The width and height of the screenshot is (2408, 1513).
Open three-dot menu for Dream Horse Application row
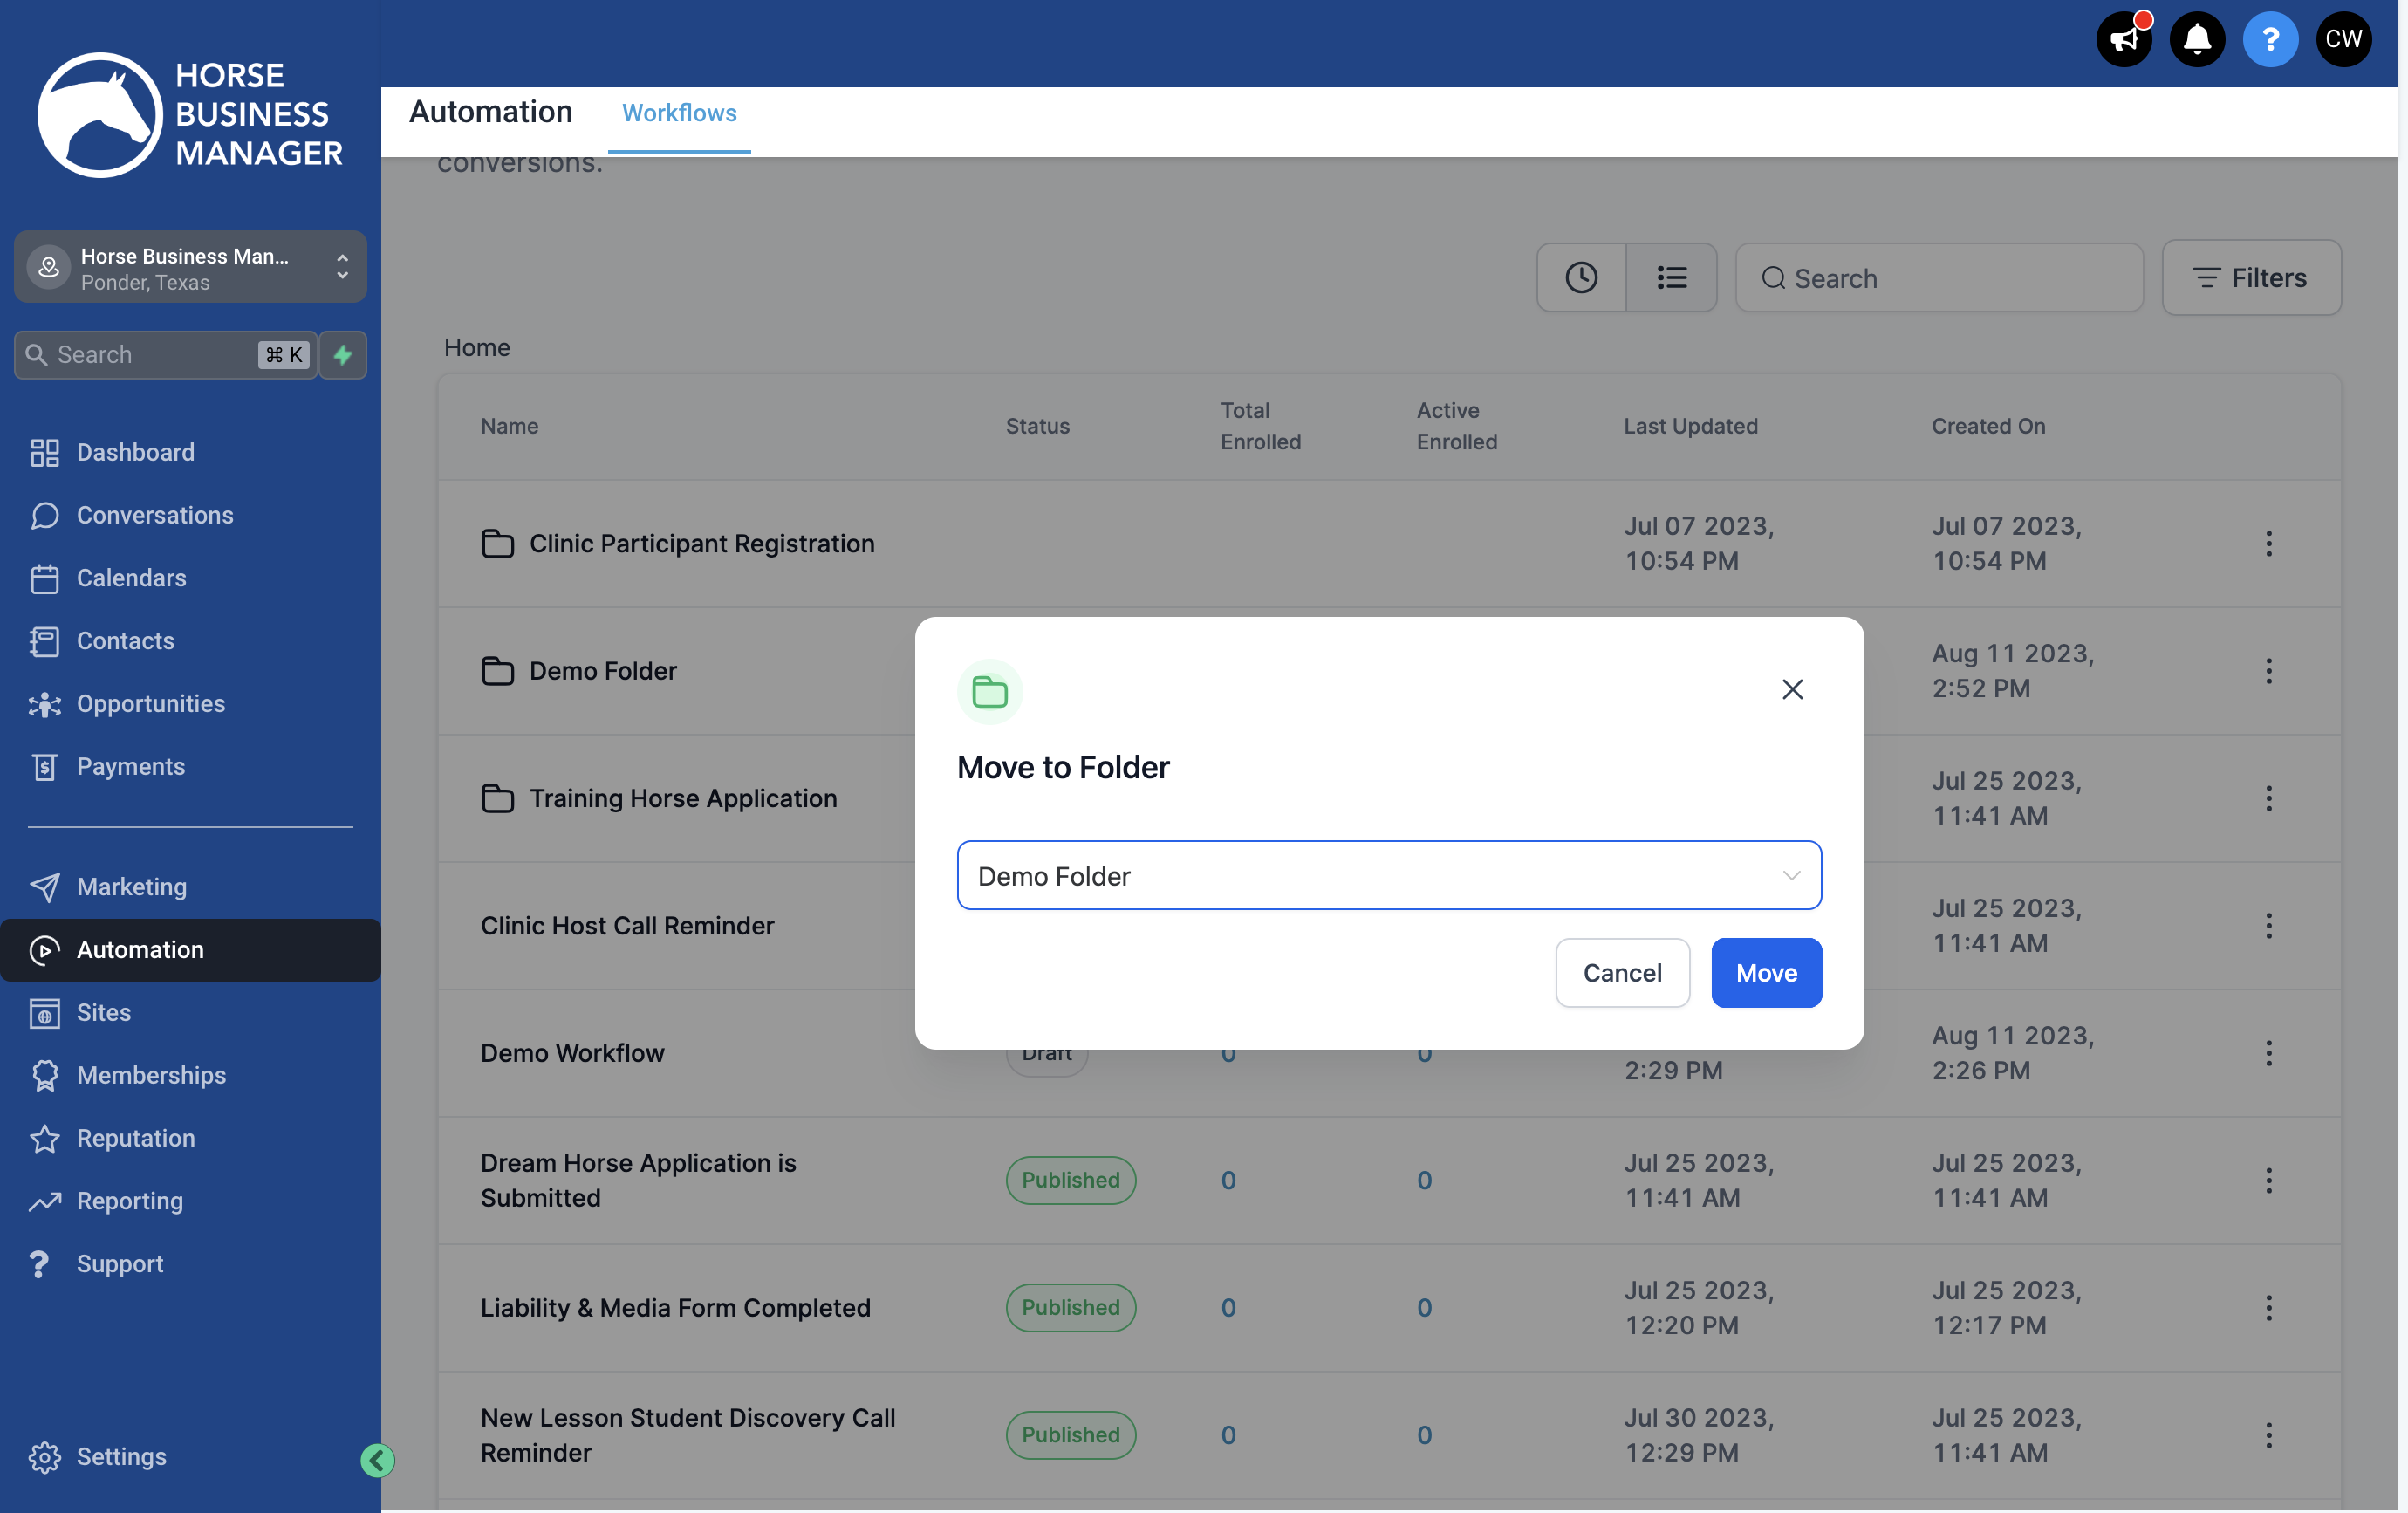(2268, 1180)
